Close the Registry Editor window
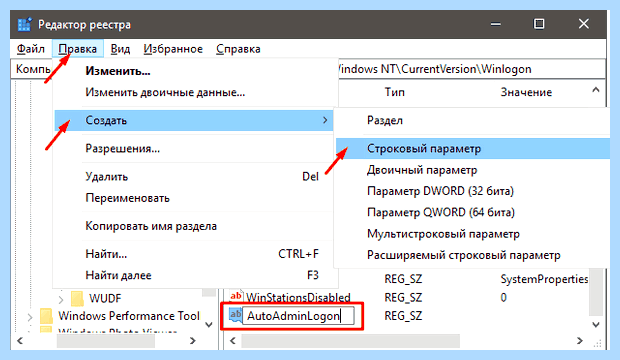This screenshot has height=360, width=620. point(584,25)
